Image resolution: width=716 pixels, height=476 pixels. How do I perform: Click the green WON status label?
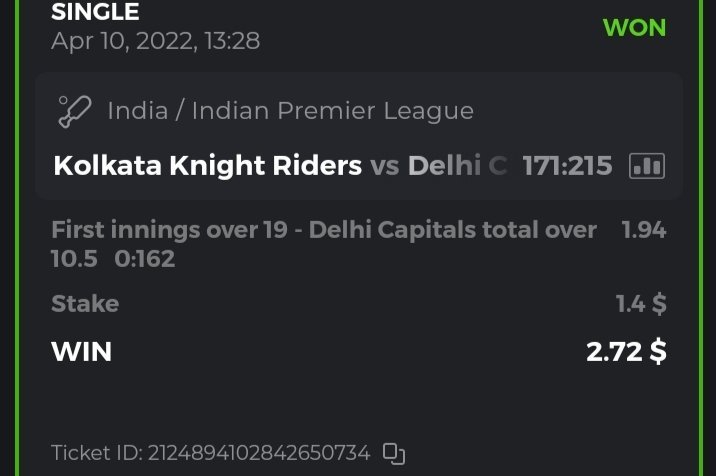634,27
